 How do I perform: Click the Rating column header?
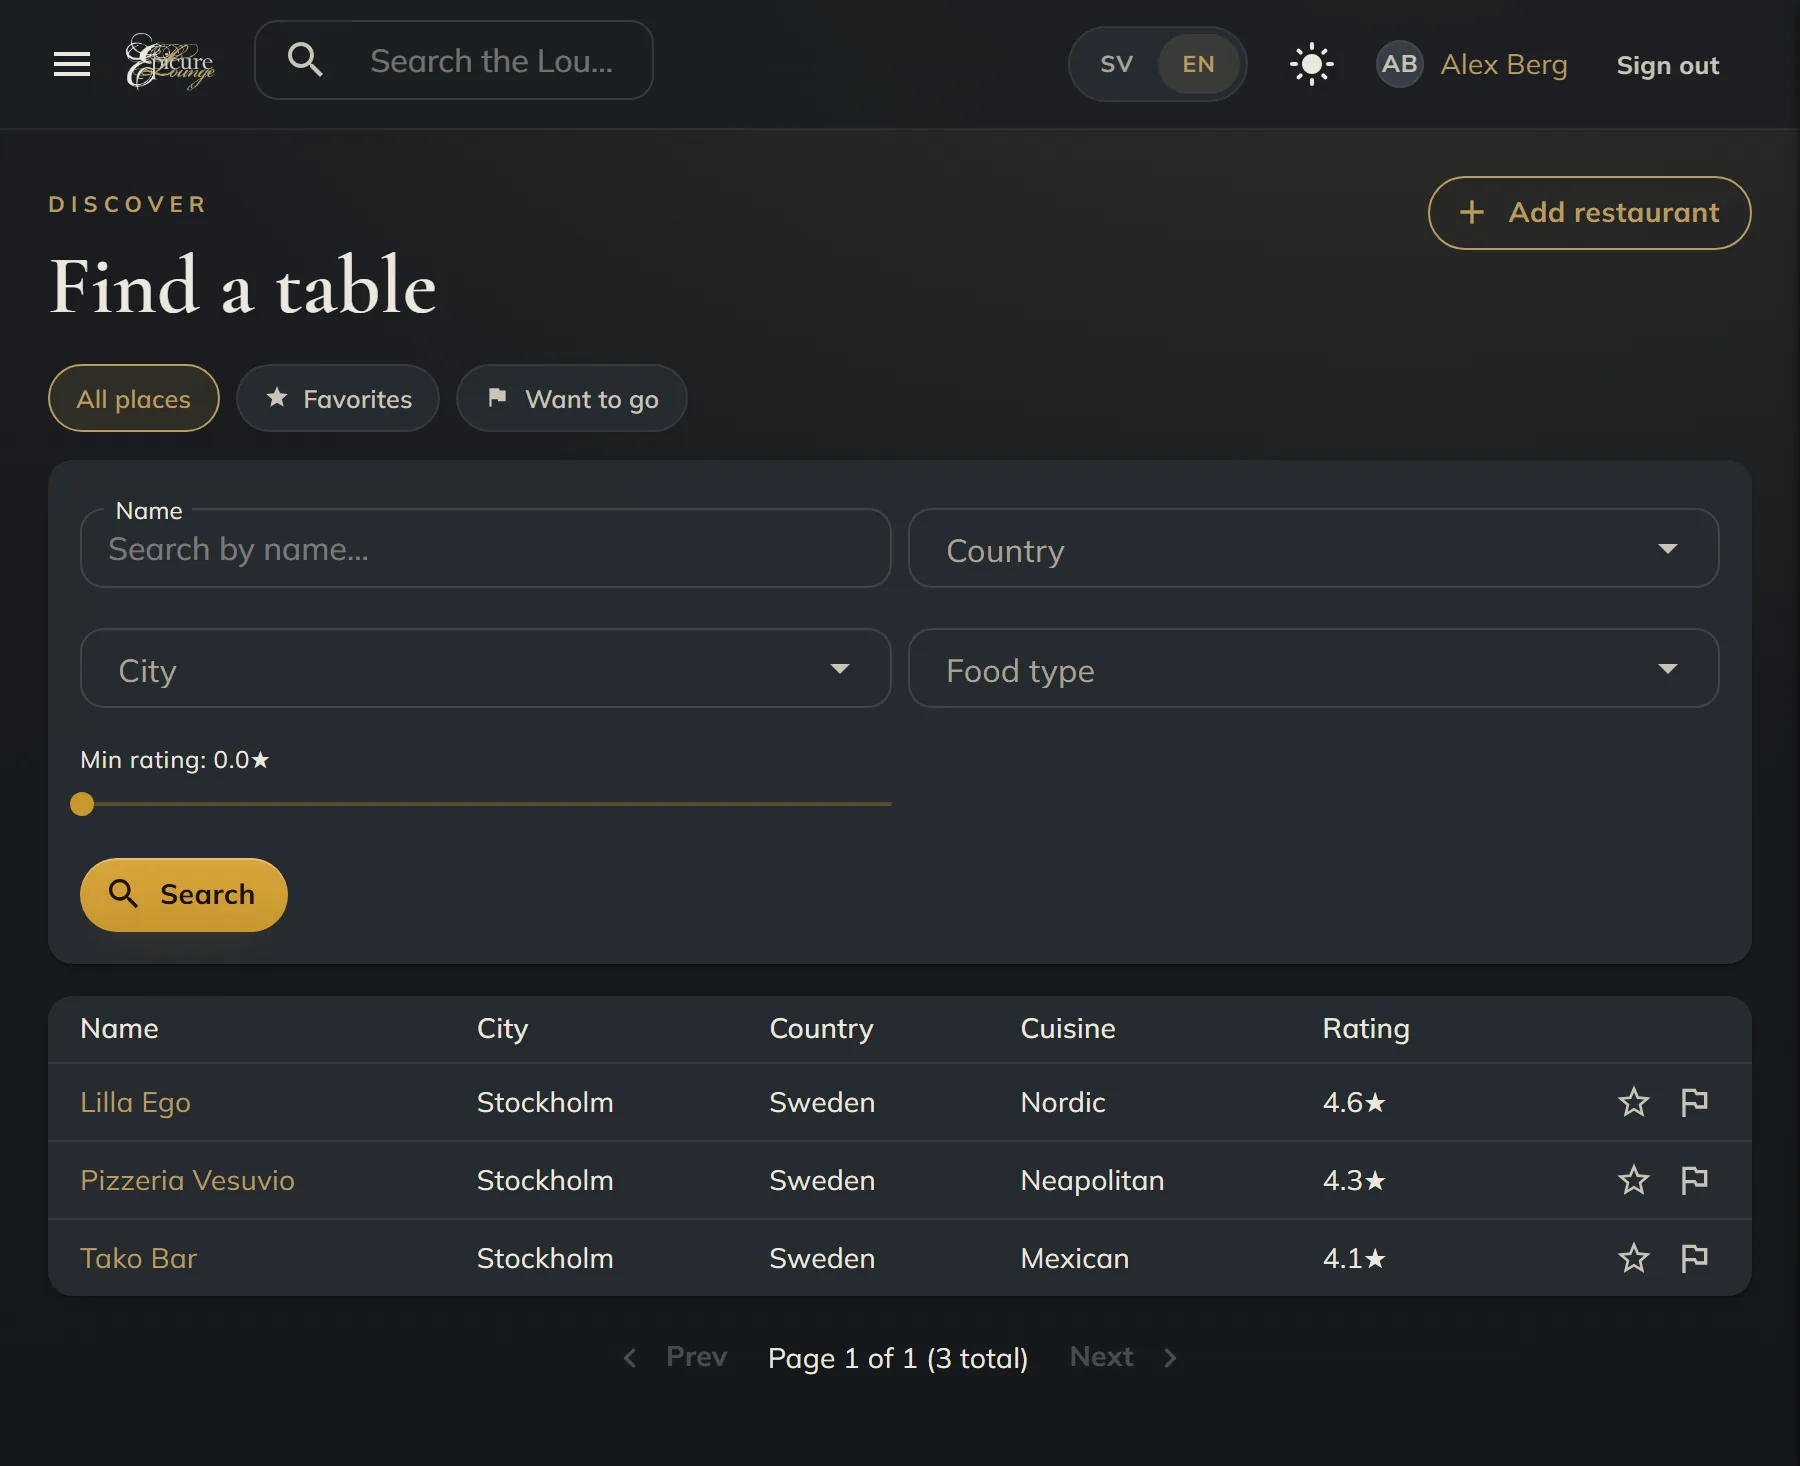[1365, 1028]
